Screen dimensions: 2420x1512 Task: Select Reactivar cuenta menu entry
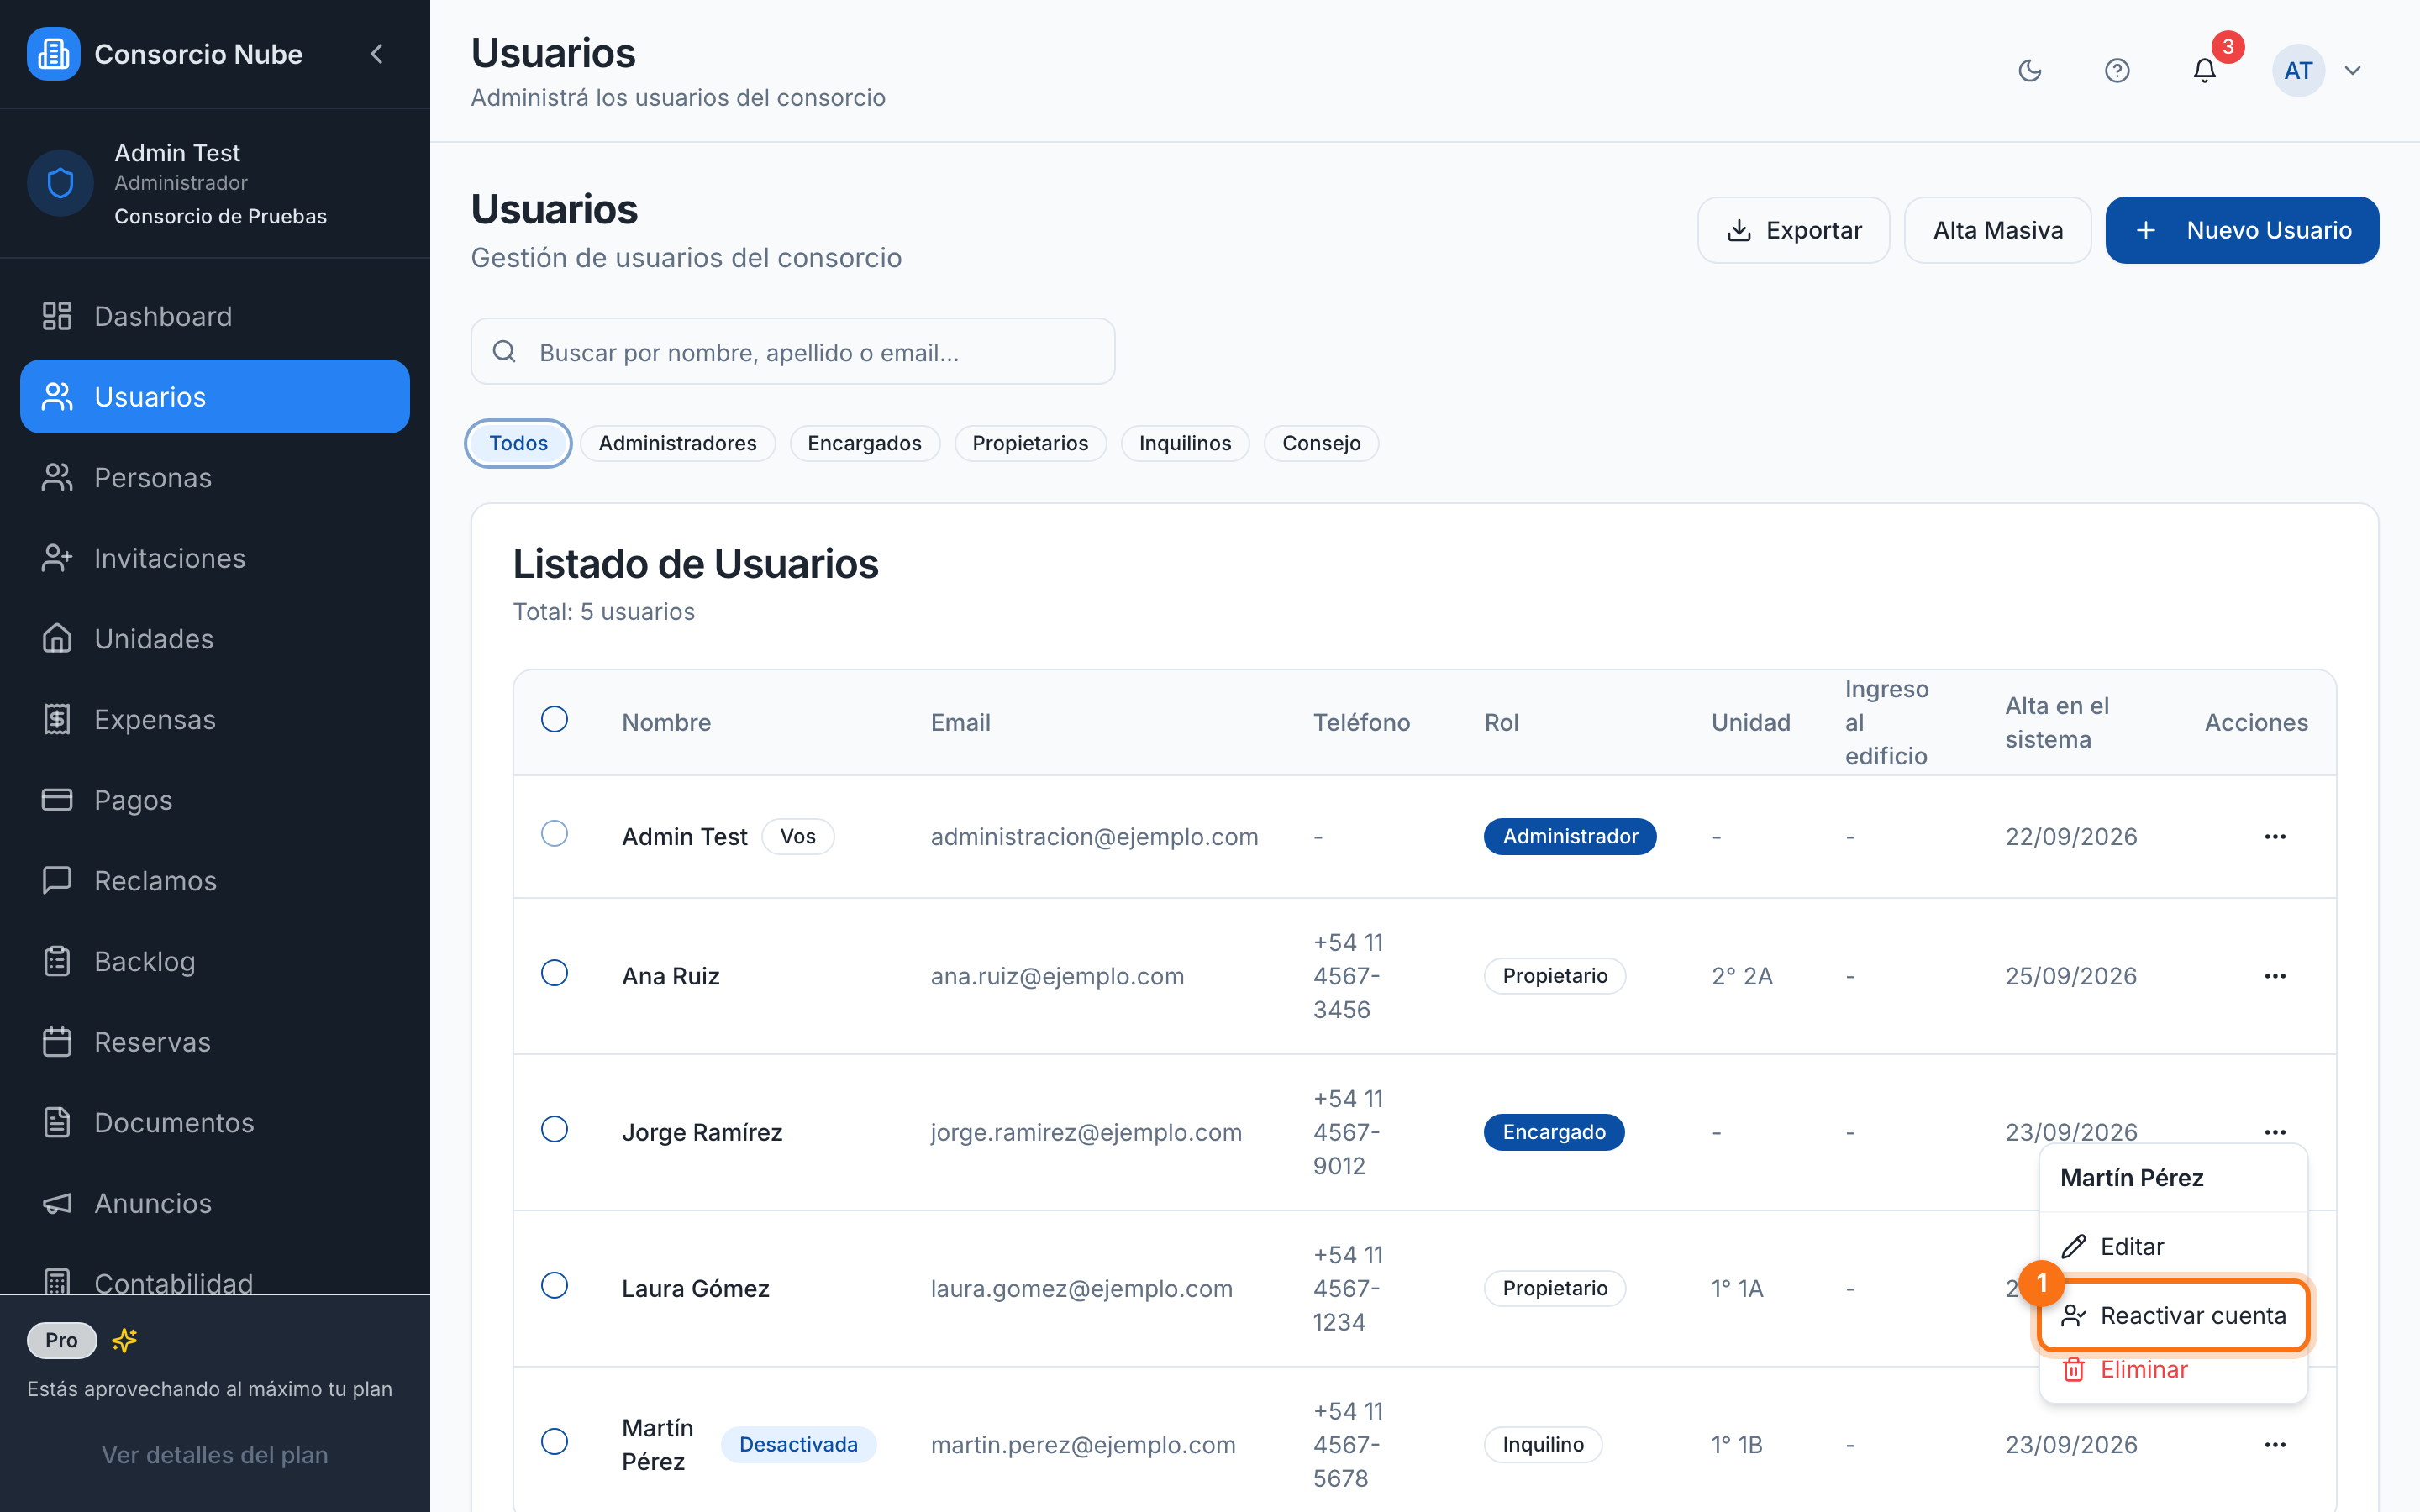coord(2173,1316)
